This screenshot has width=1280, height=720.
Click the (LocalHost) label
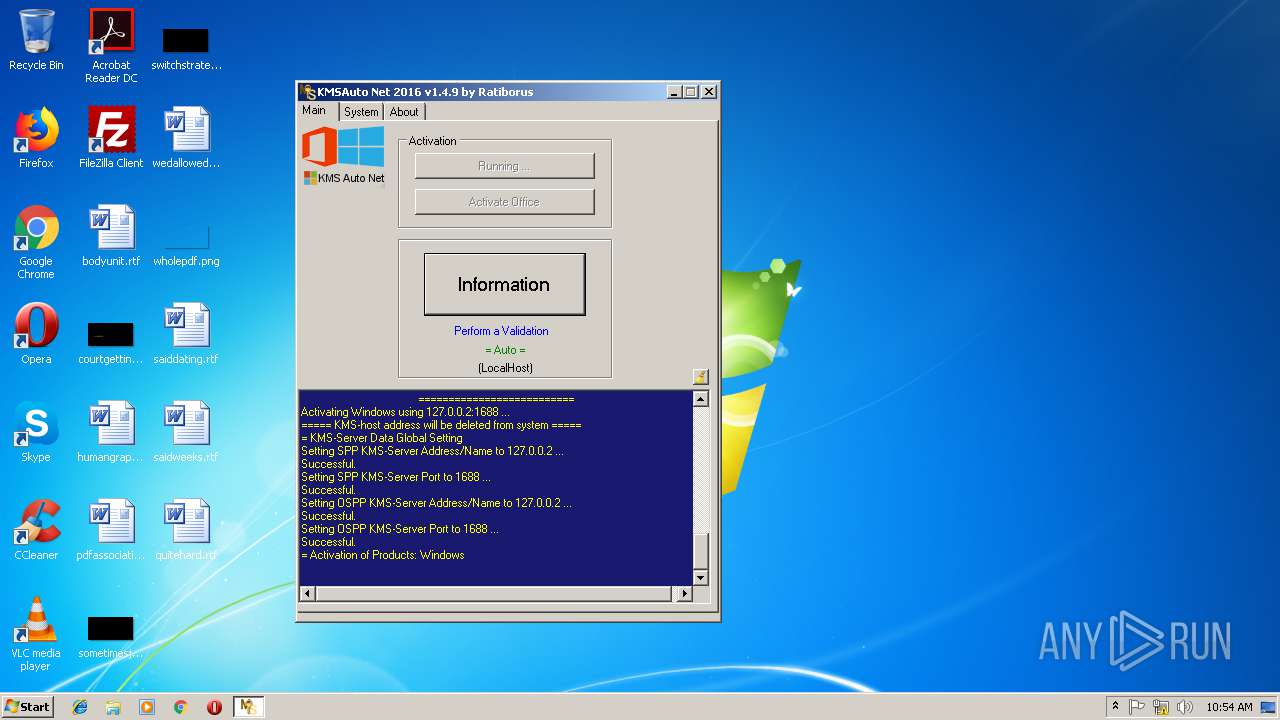(x=505, y=368)
